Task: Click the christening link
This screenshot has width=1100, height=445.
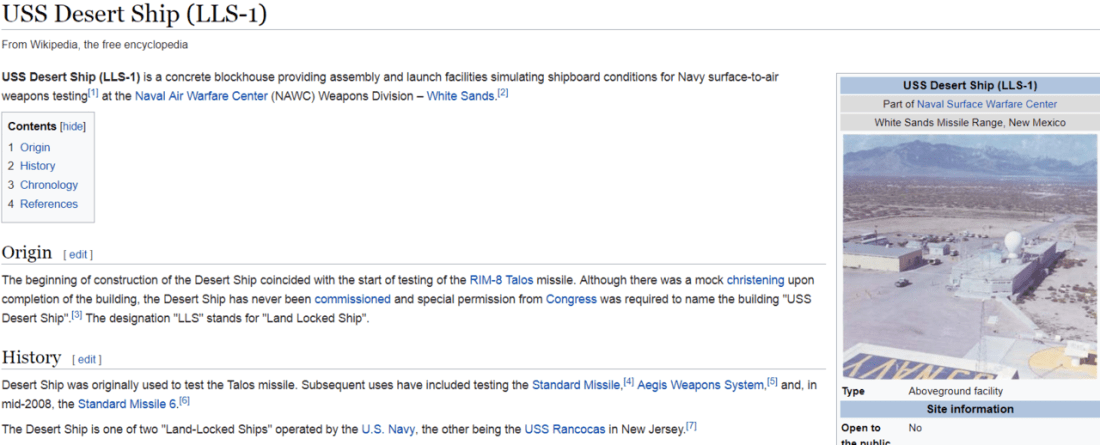Action: pos(756,280)
